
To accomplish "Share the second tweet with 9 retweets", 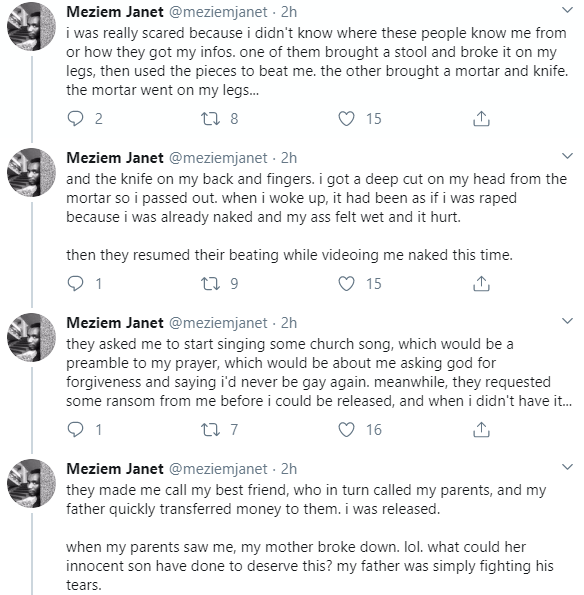I will [481, 283].
